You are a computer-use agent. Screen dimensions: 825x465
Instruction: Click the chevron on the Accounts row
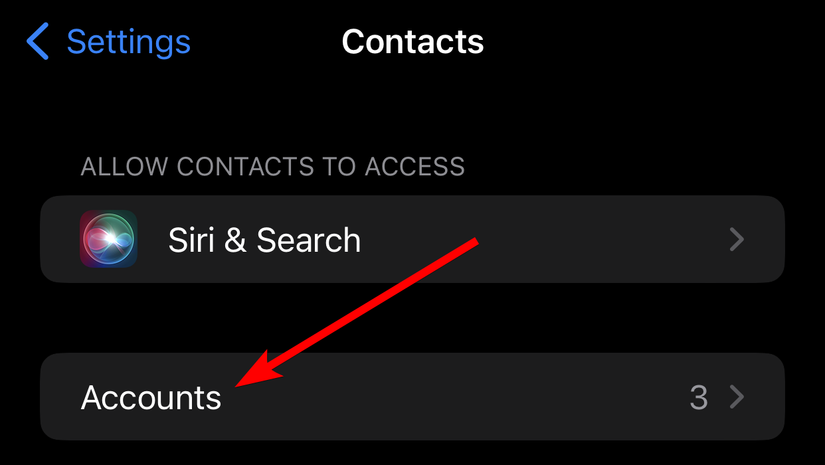coord(737,397)
